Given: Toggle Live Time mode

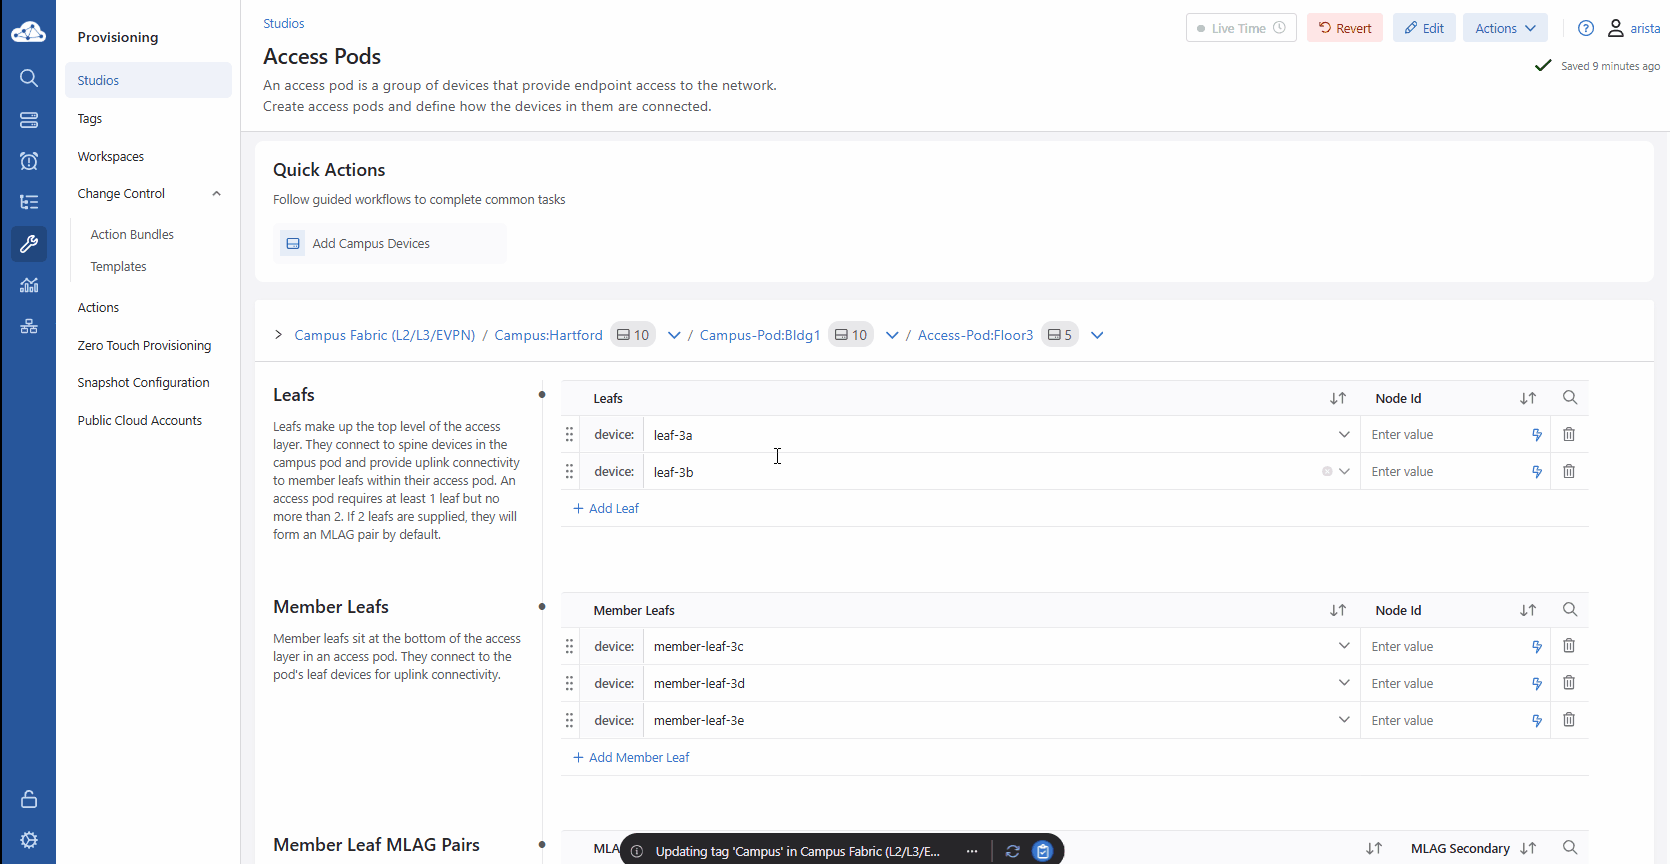Looking at the screenshot, I should pyautogui.click(x=1241, y=28).
